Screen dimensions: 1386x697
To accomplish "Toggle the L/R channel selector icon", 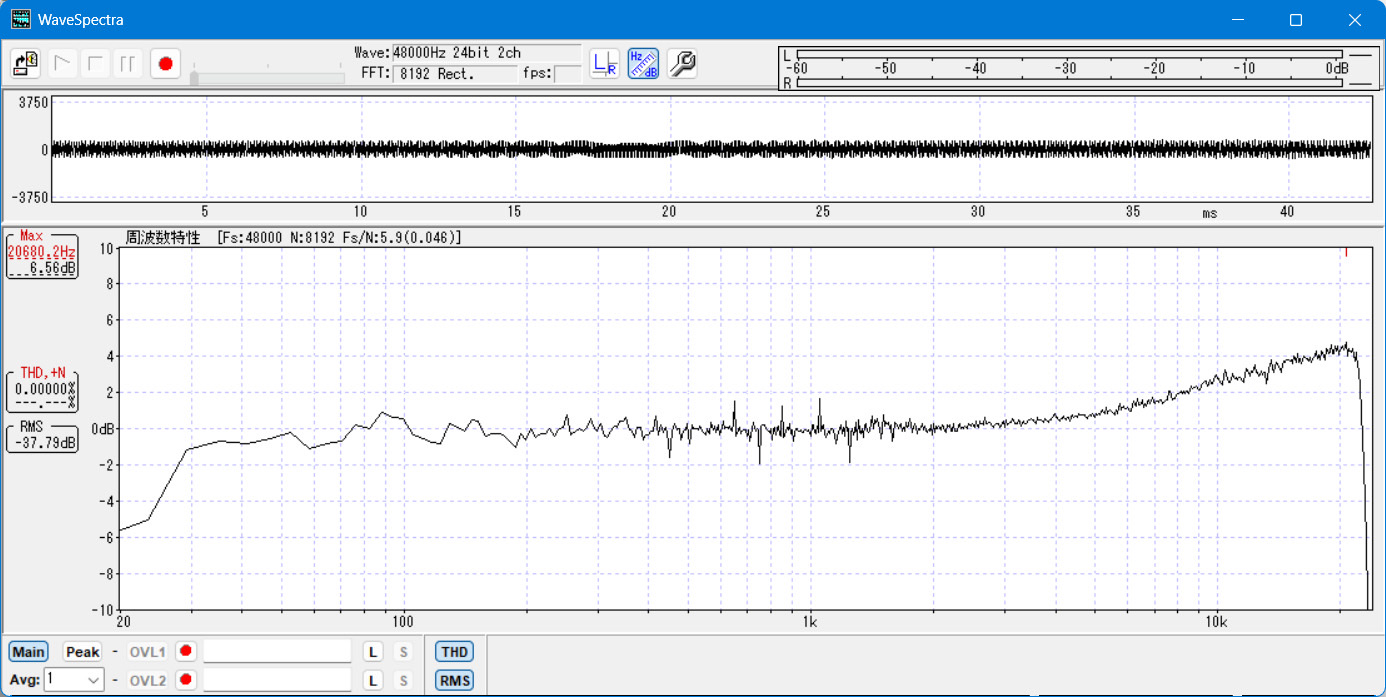I will (x=604, y=64).
